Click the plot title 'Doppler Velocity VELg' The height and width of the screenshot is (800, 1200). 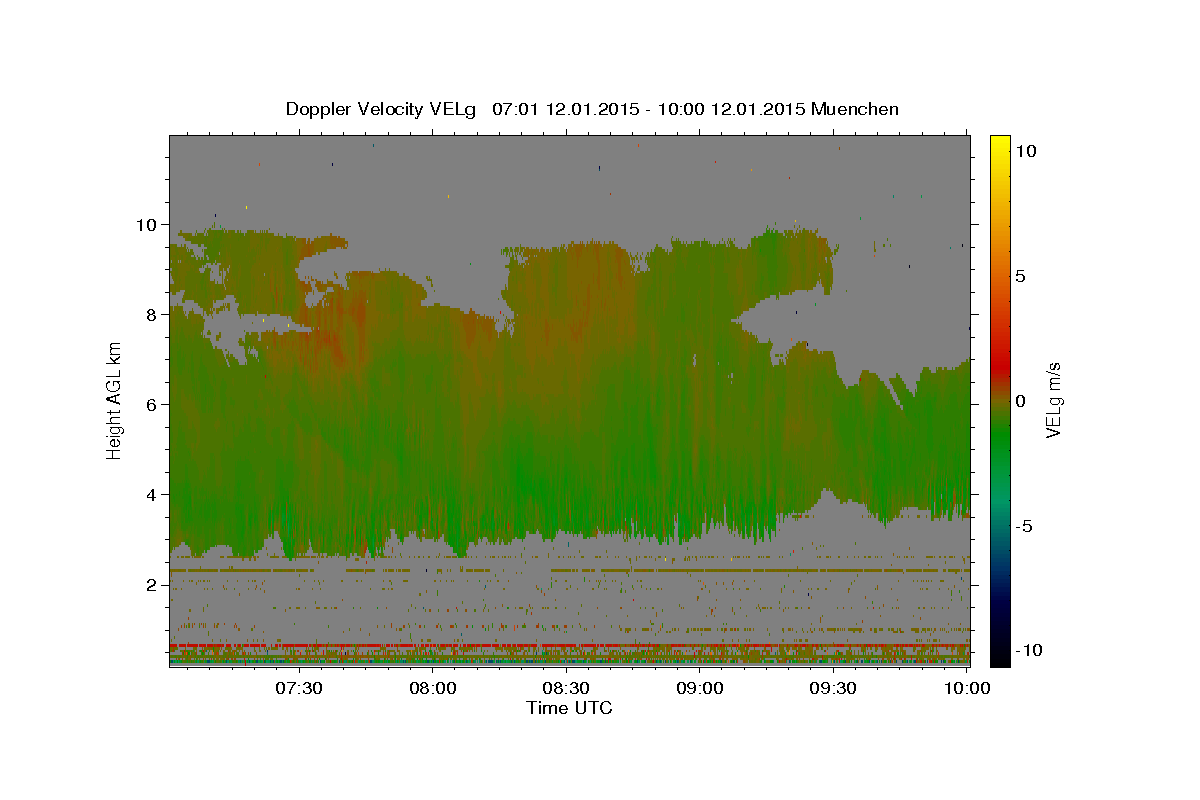381,109
